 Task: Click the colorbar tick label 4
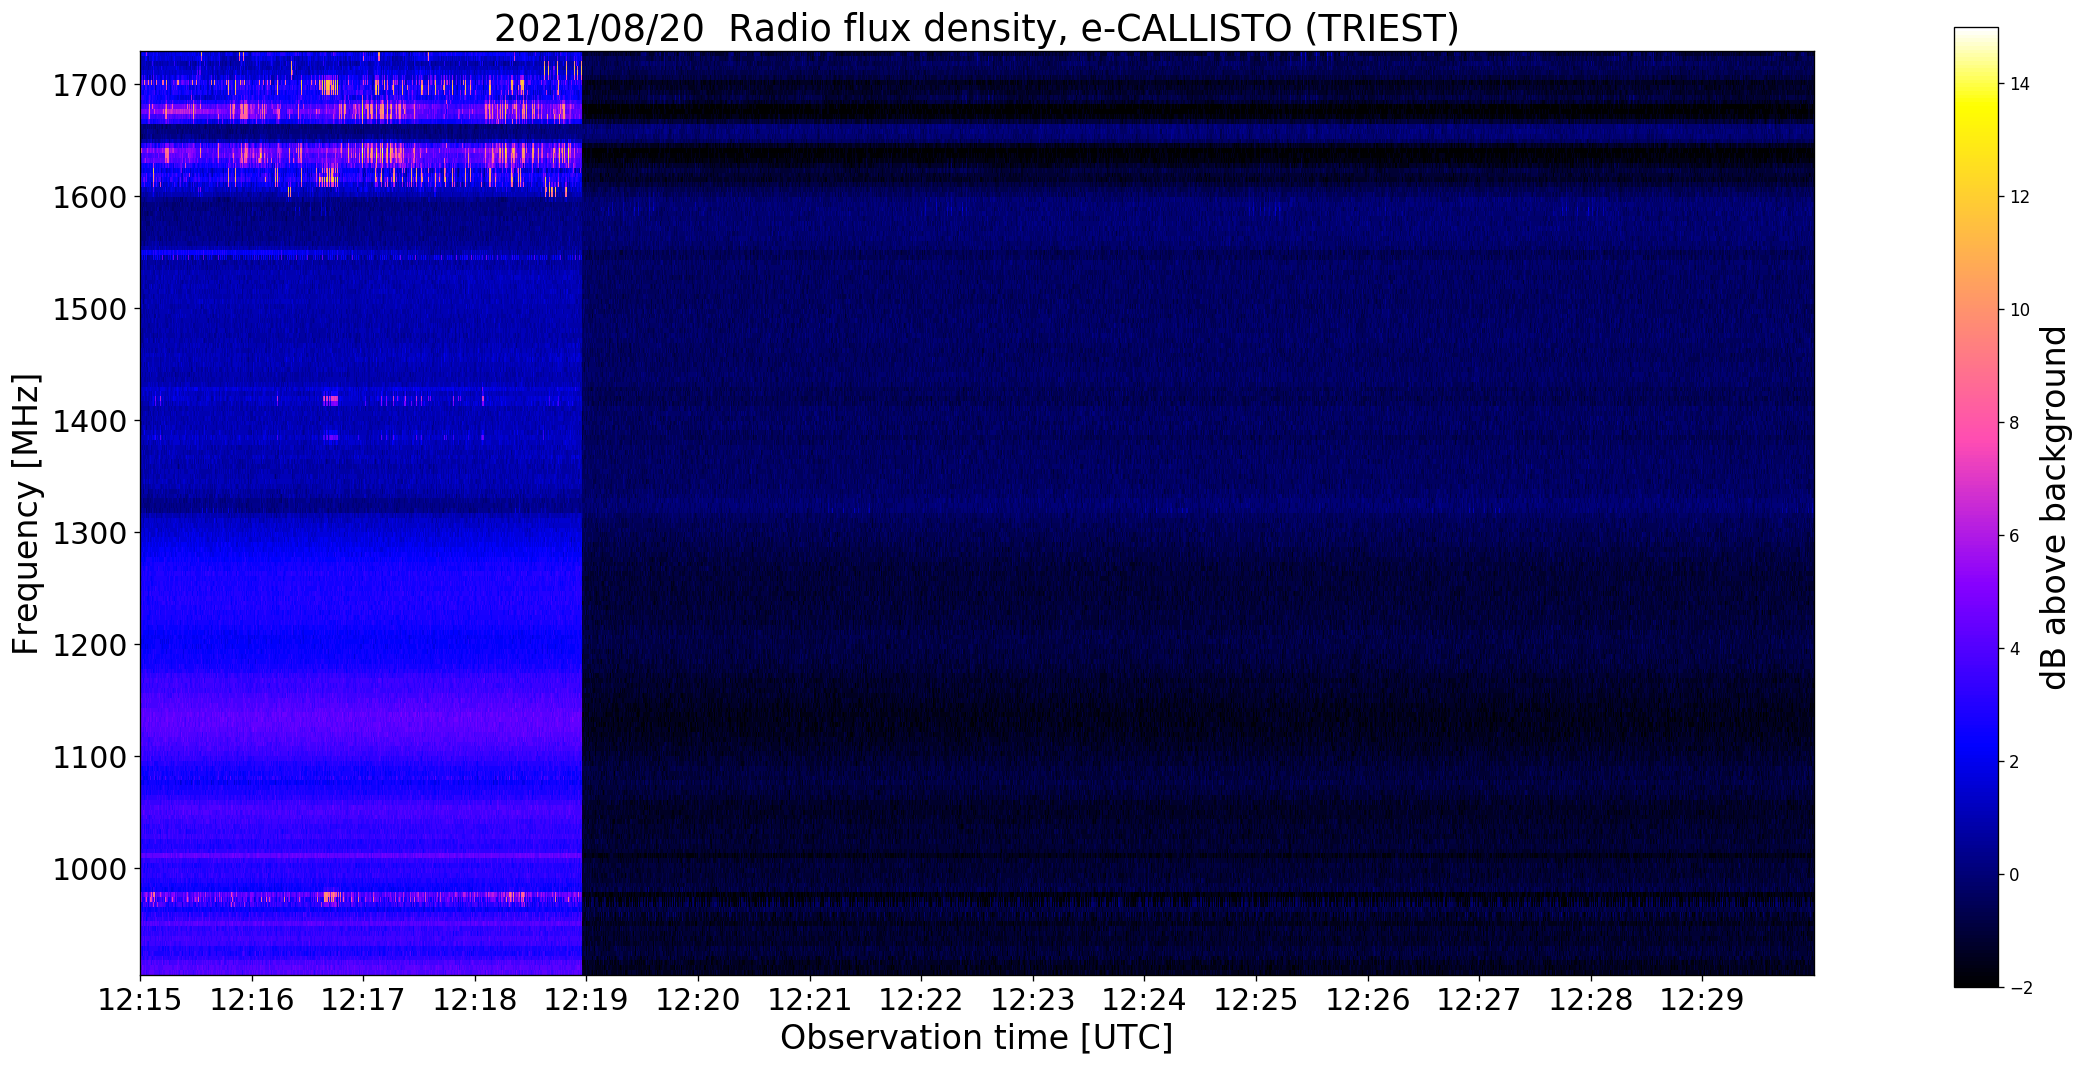click(x=2014, y=649)
